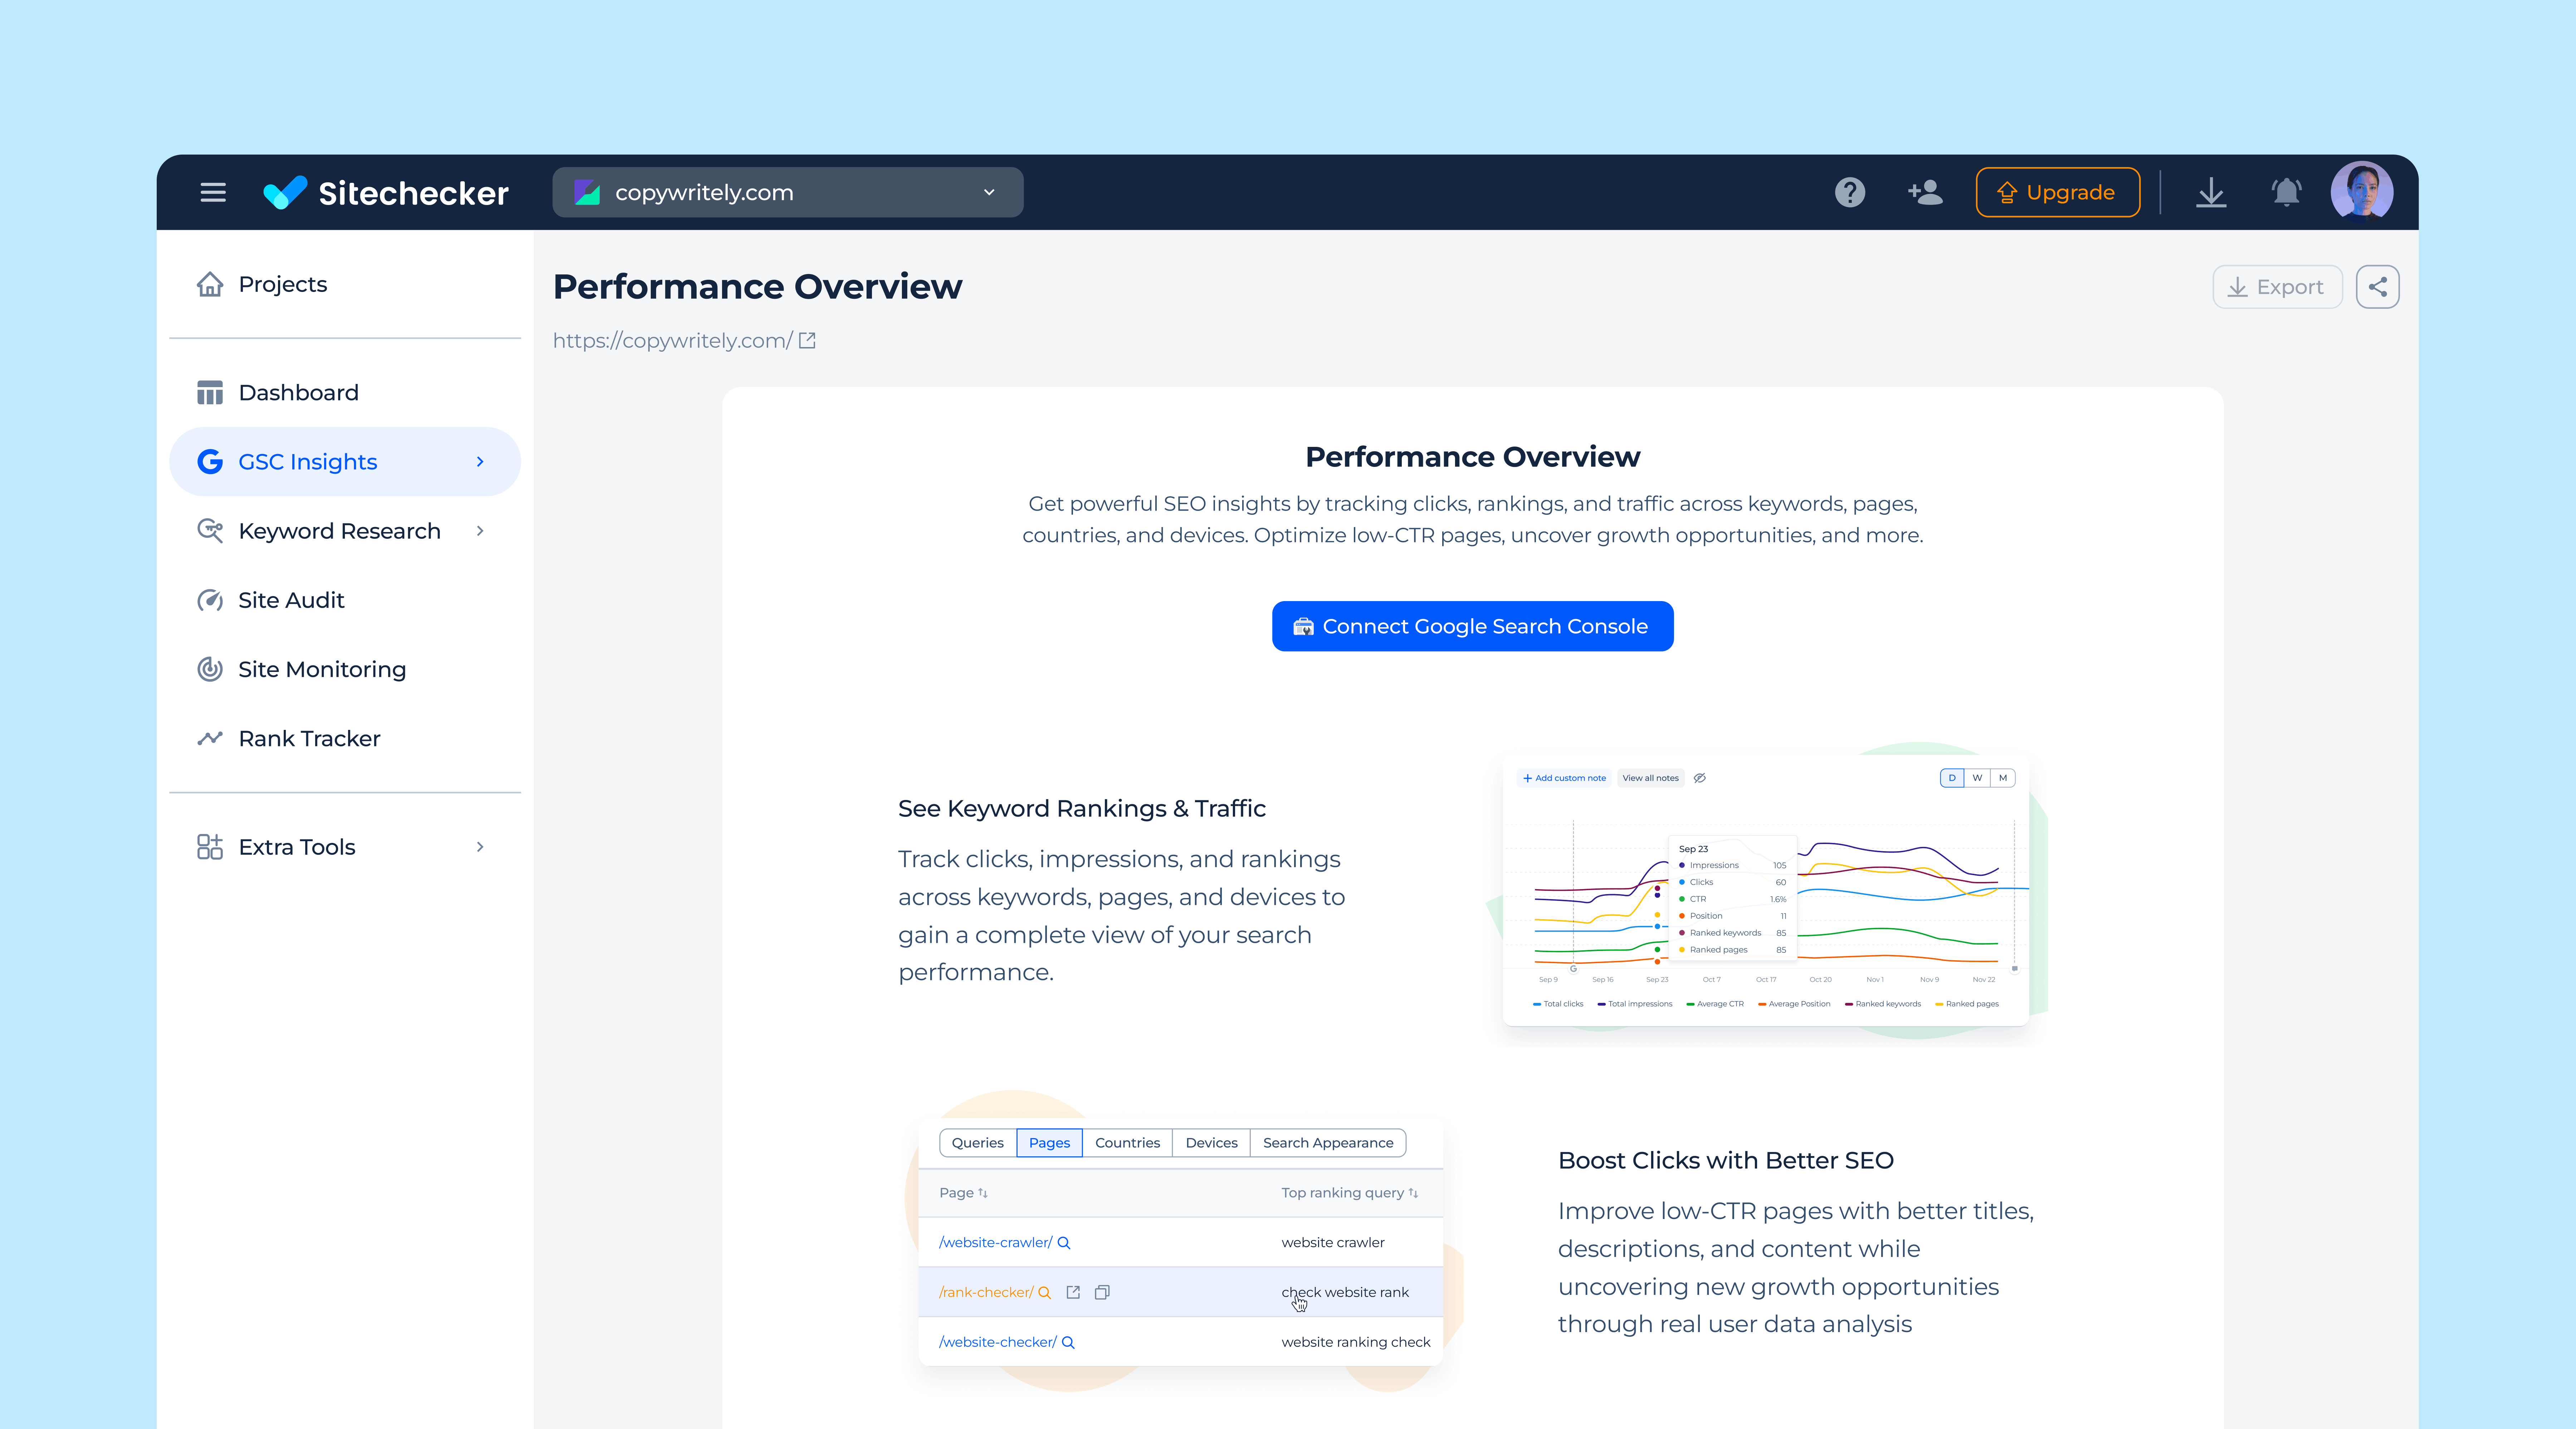Click Connect Google Search Console button
Viewport: 2576px width, 1429px height.
pyautogui.click(x=1472, y=626)
